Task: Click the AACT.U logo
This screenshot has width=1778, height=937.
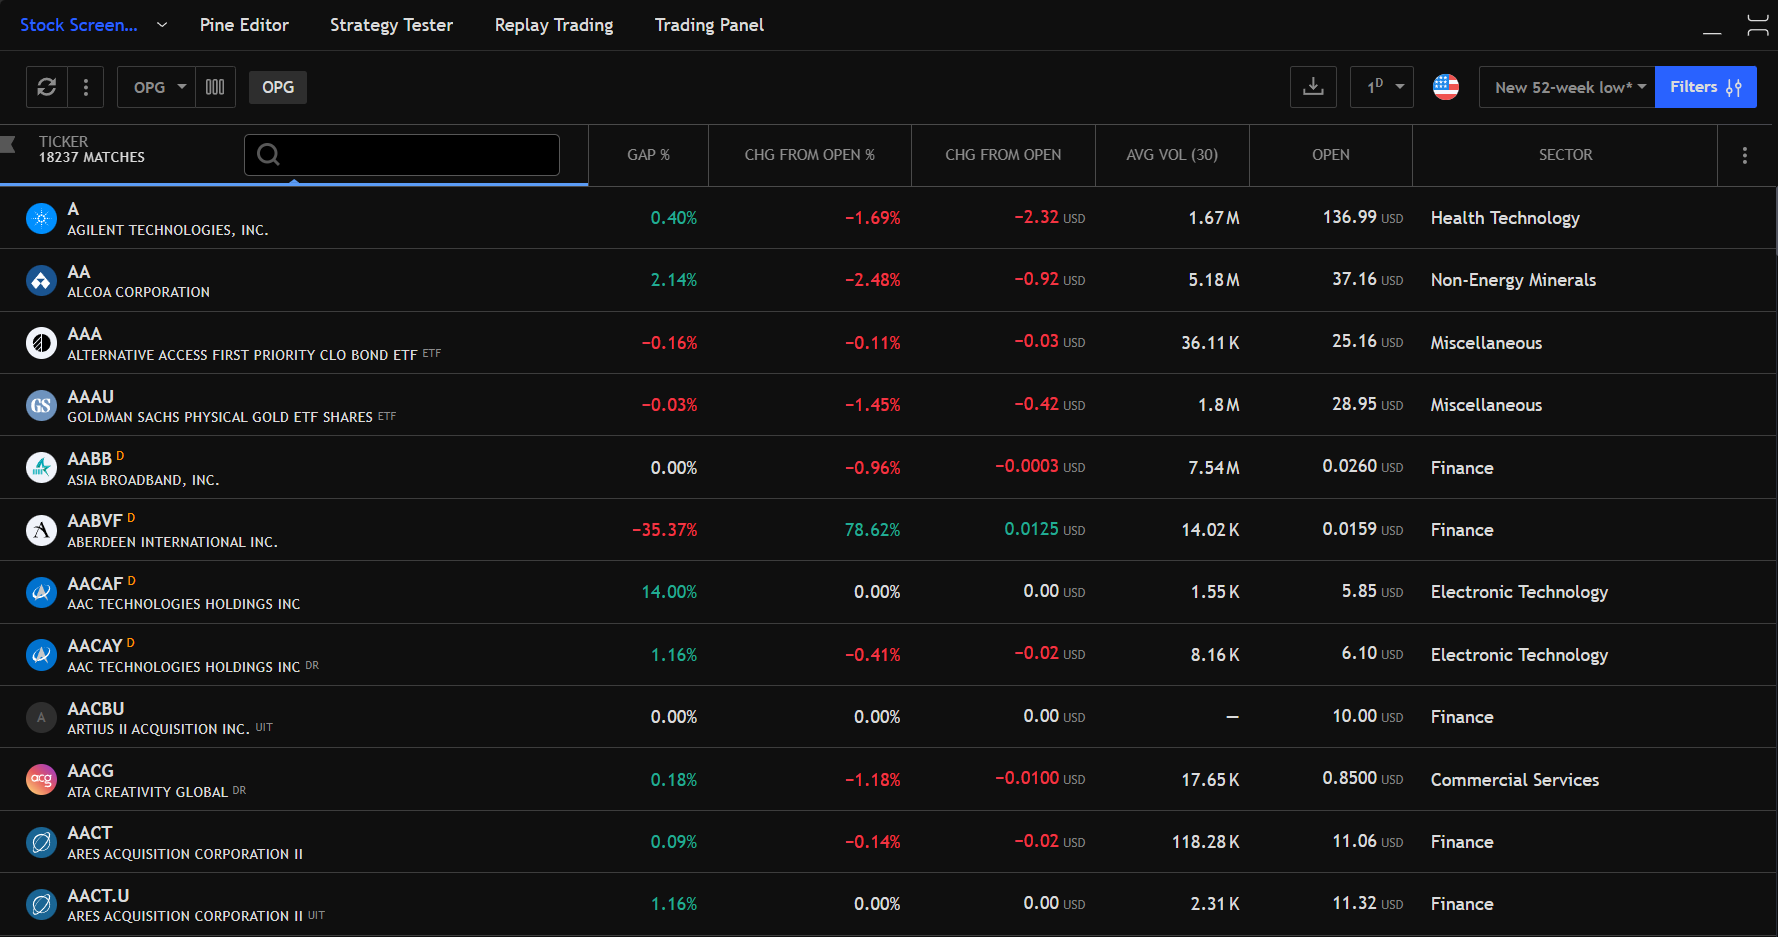Action: pos(41,905)
